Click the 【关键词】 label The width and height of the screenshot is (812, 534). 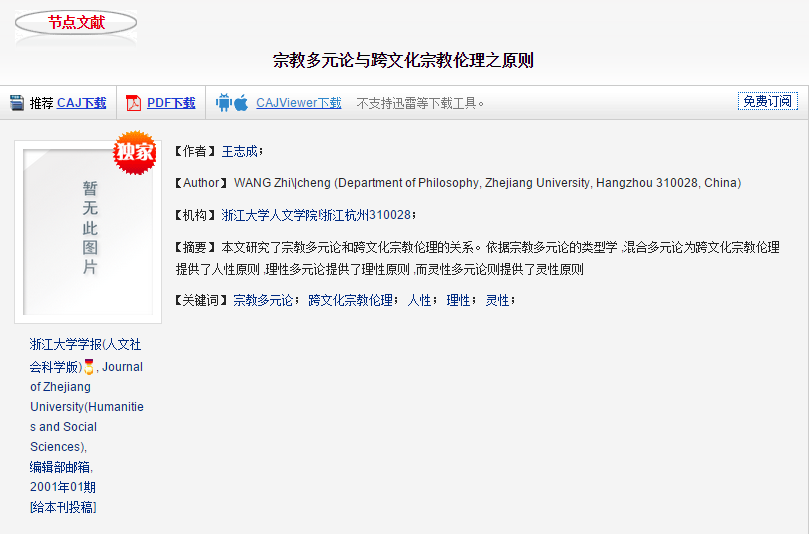[201, 300]
